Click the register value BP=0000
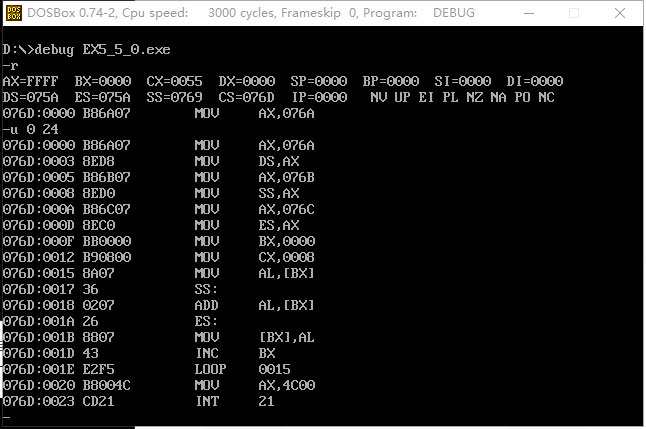 (391, 81)
